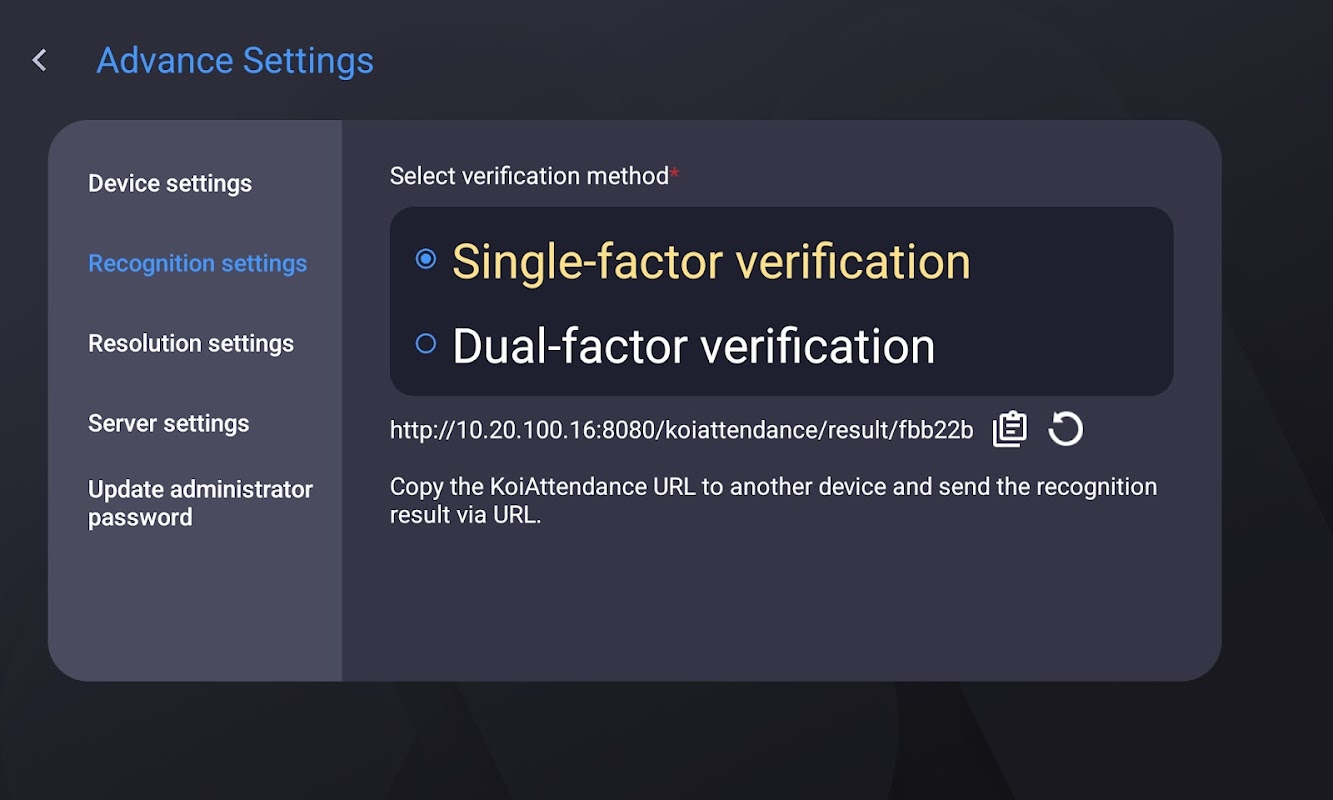Click the red required asterisk marker

675,175
